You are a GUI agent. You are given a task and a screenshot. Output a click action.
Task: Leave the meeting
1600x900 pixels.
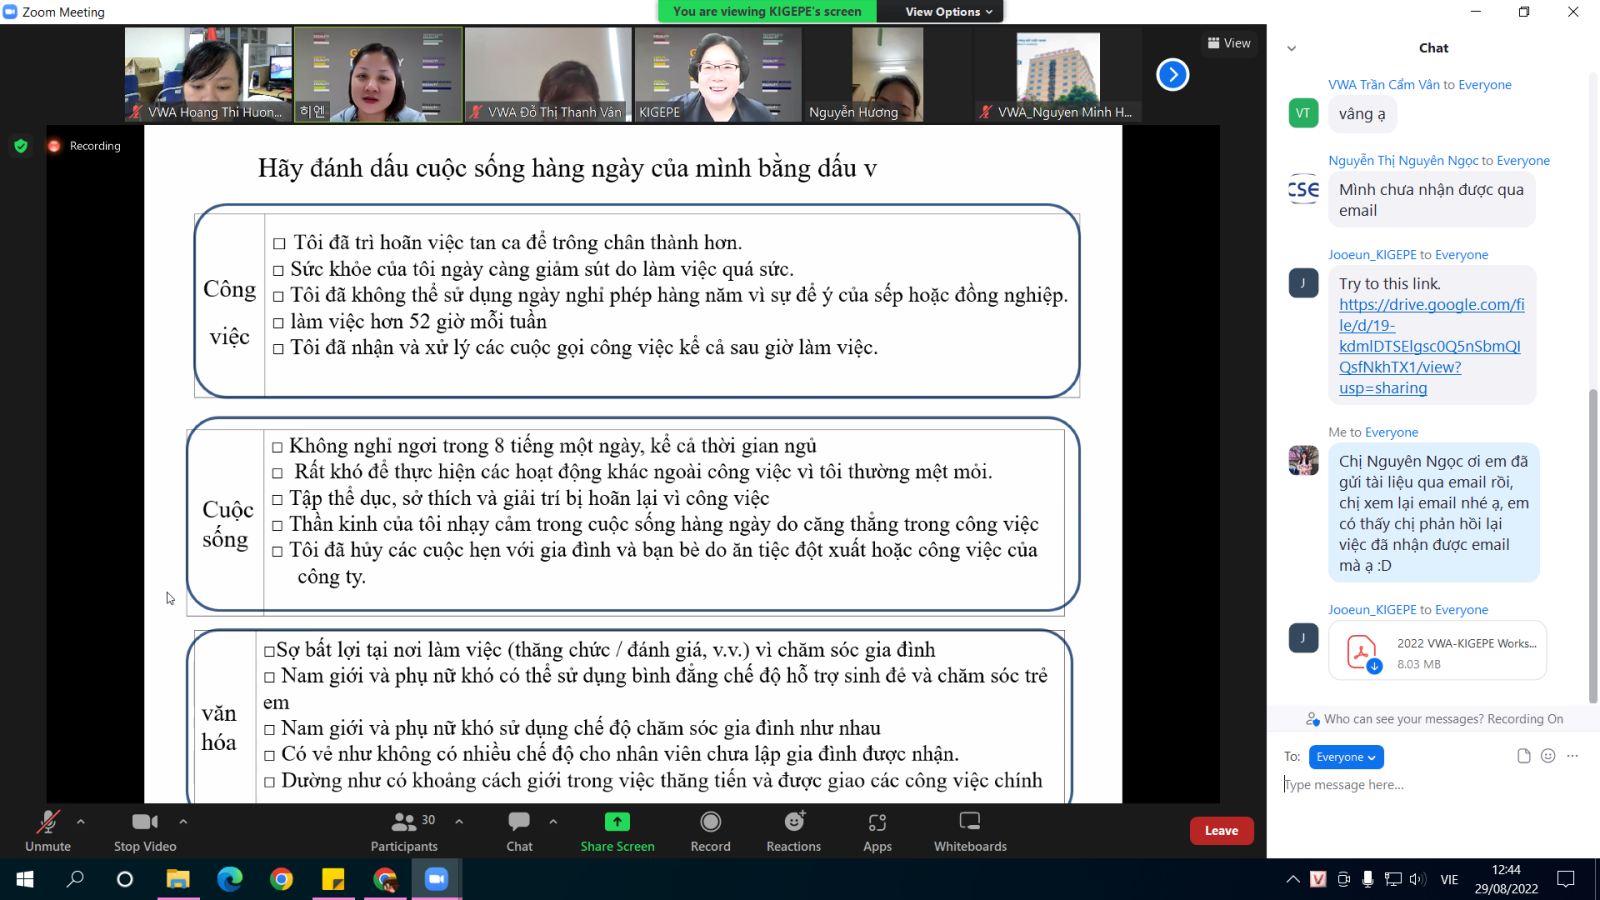1221,831
